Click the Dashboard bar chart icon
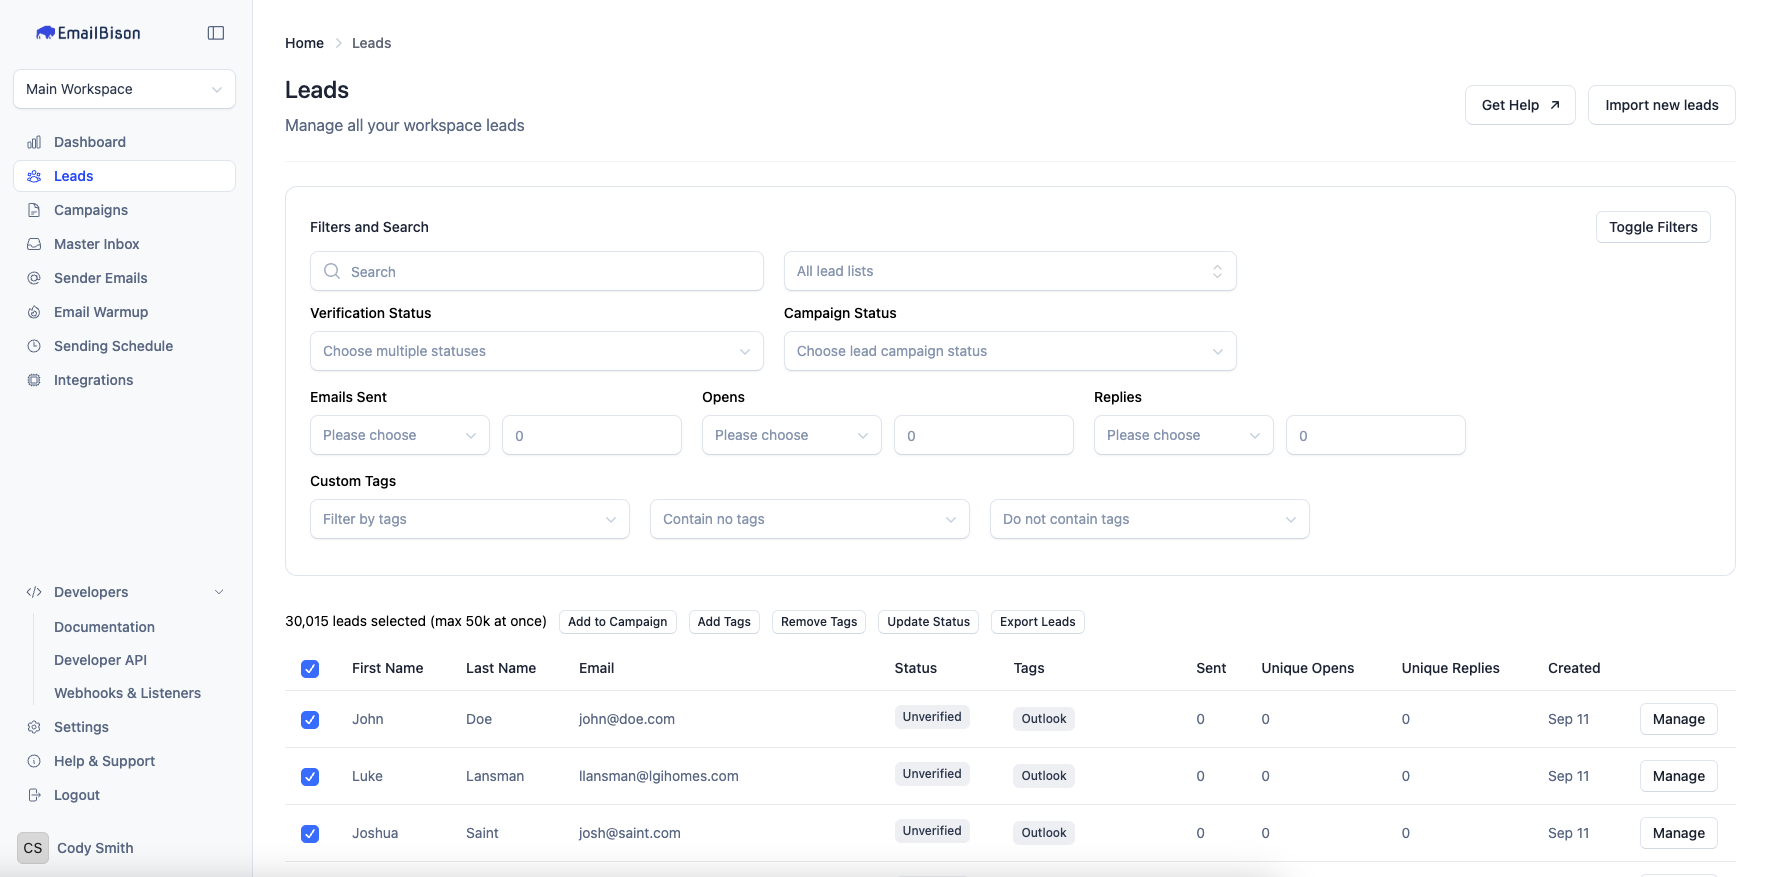The height and width of the screenshot is (877, 1771). coord(34,142)
